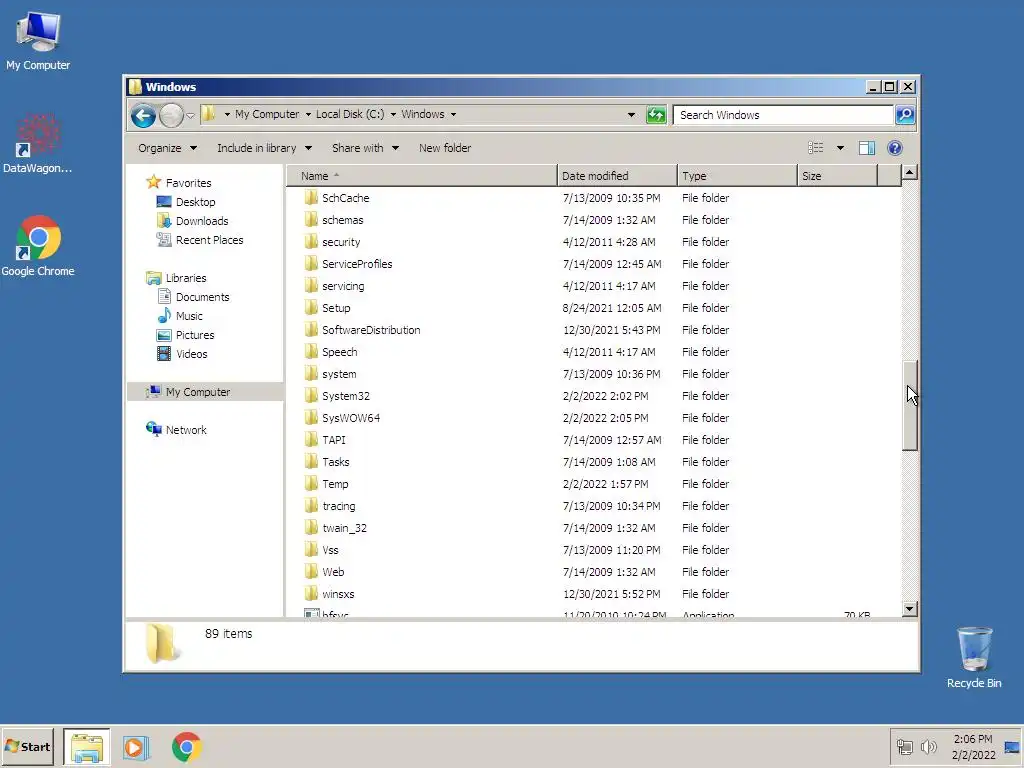Click the media player taskbar icon
The height and width of the screenshot is (768, 1024).
click(x=136, y=747)
